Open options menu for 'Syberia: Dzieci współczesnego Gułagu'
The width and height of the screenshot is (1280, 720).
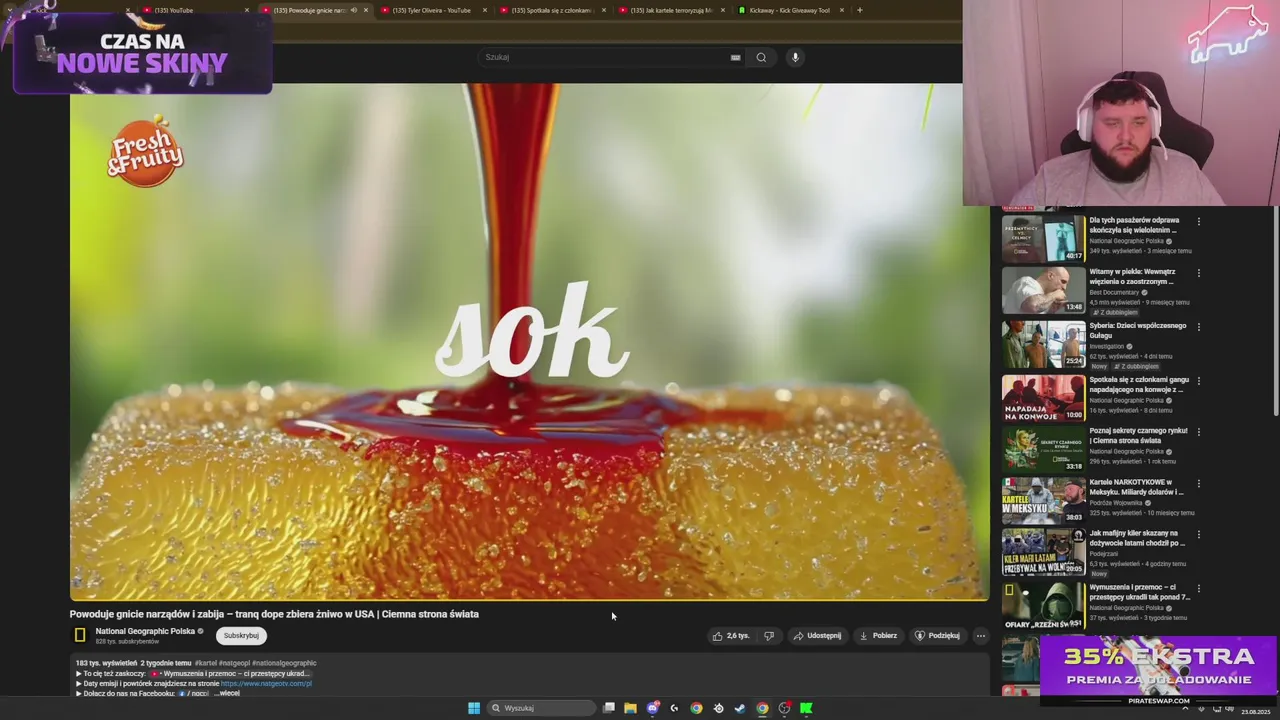[x=1198, y=327]
